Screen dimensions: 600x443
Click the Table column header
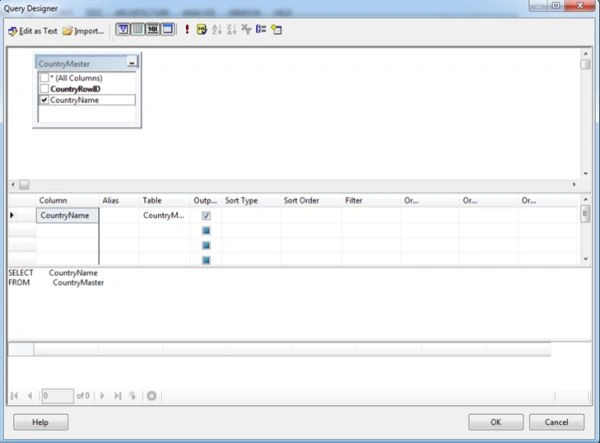(152, 200)
